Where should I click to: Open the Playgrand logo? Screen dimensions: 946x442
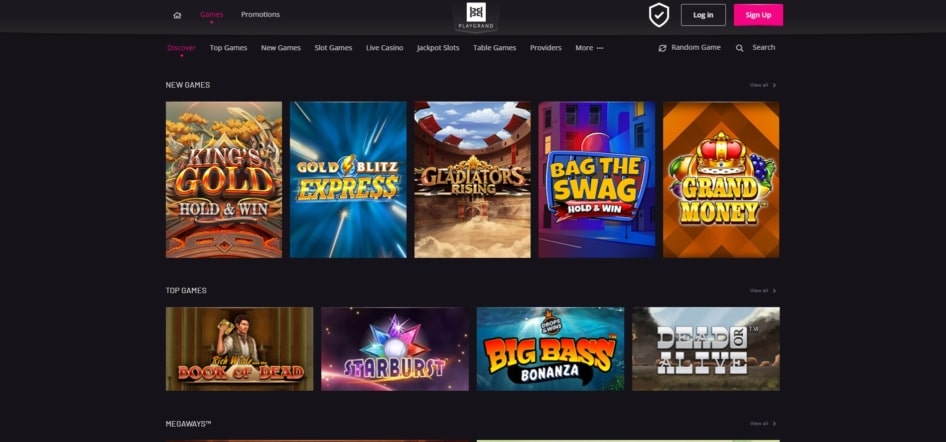point(475,16)
